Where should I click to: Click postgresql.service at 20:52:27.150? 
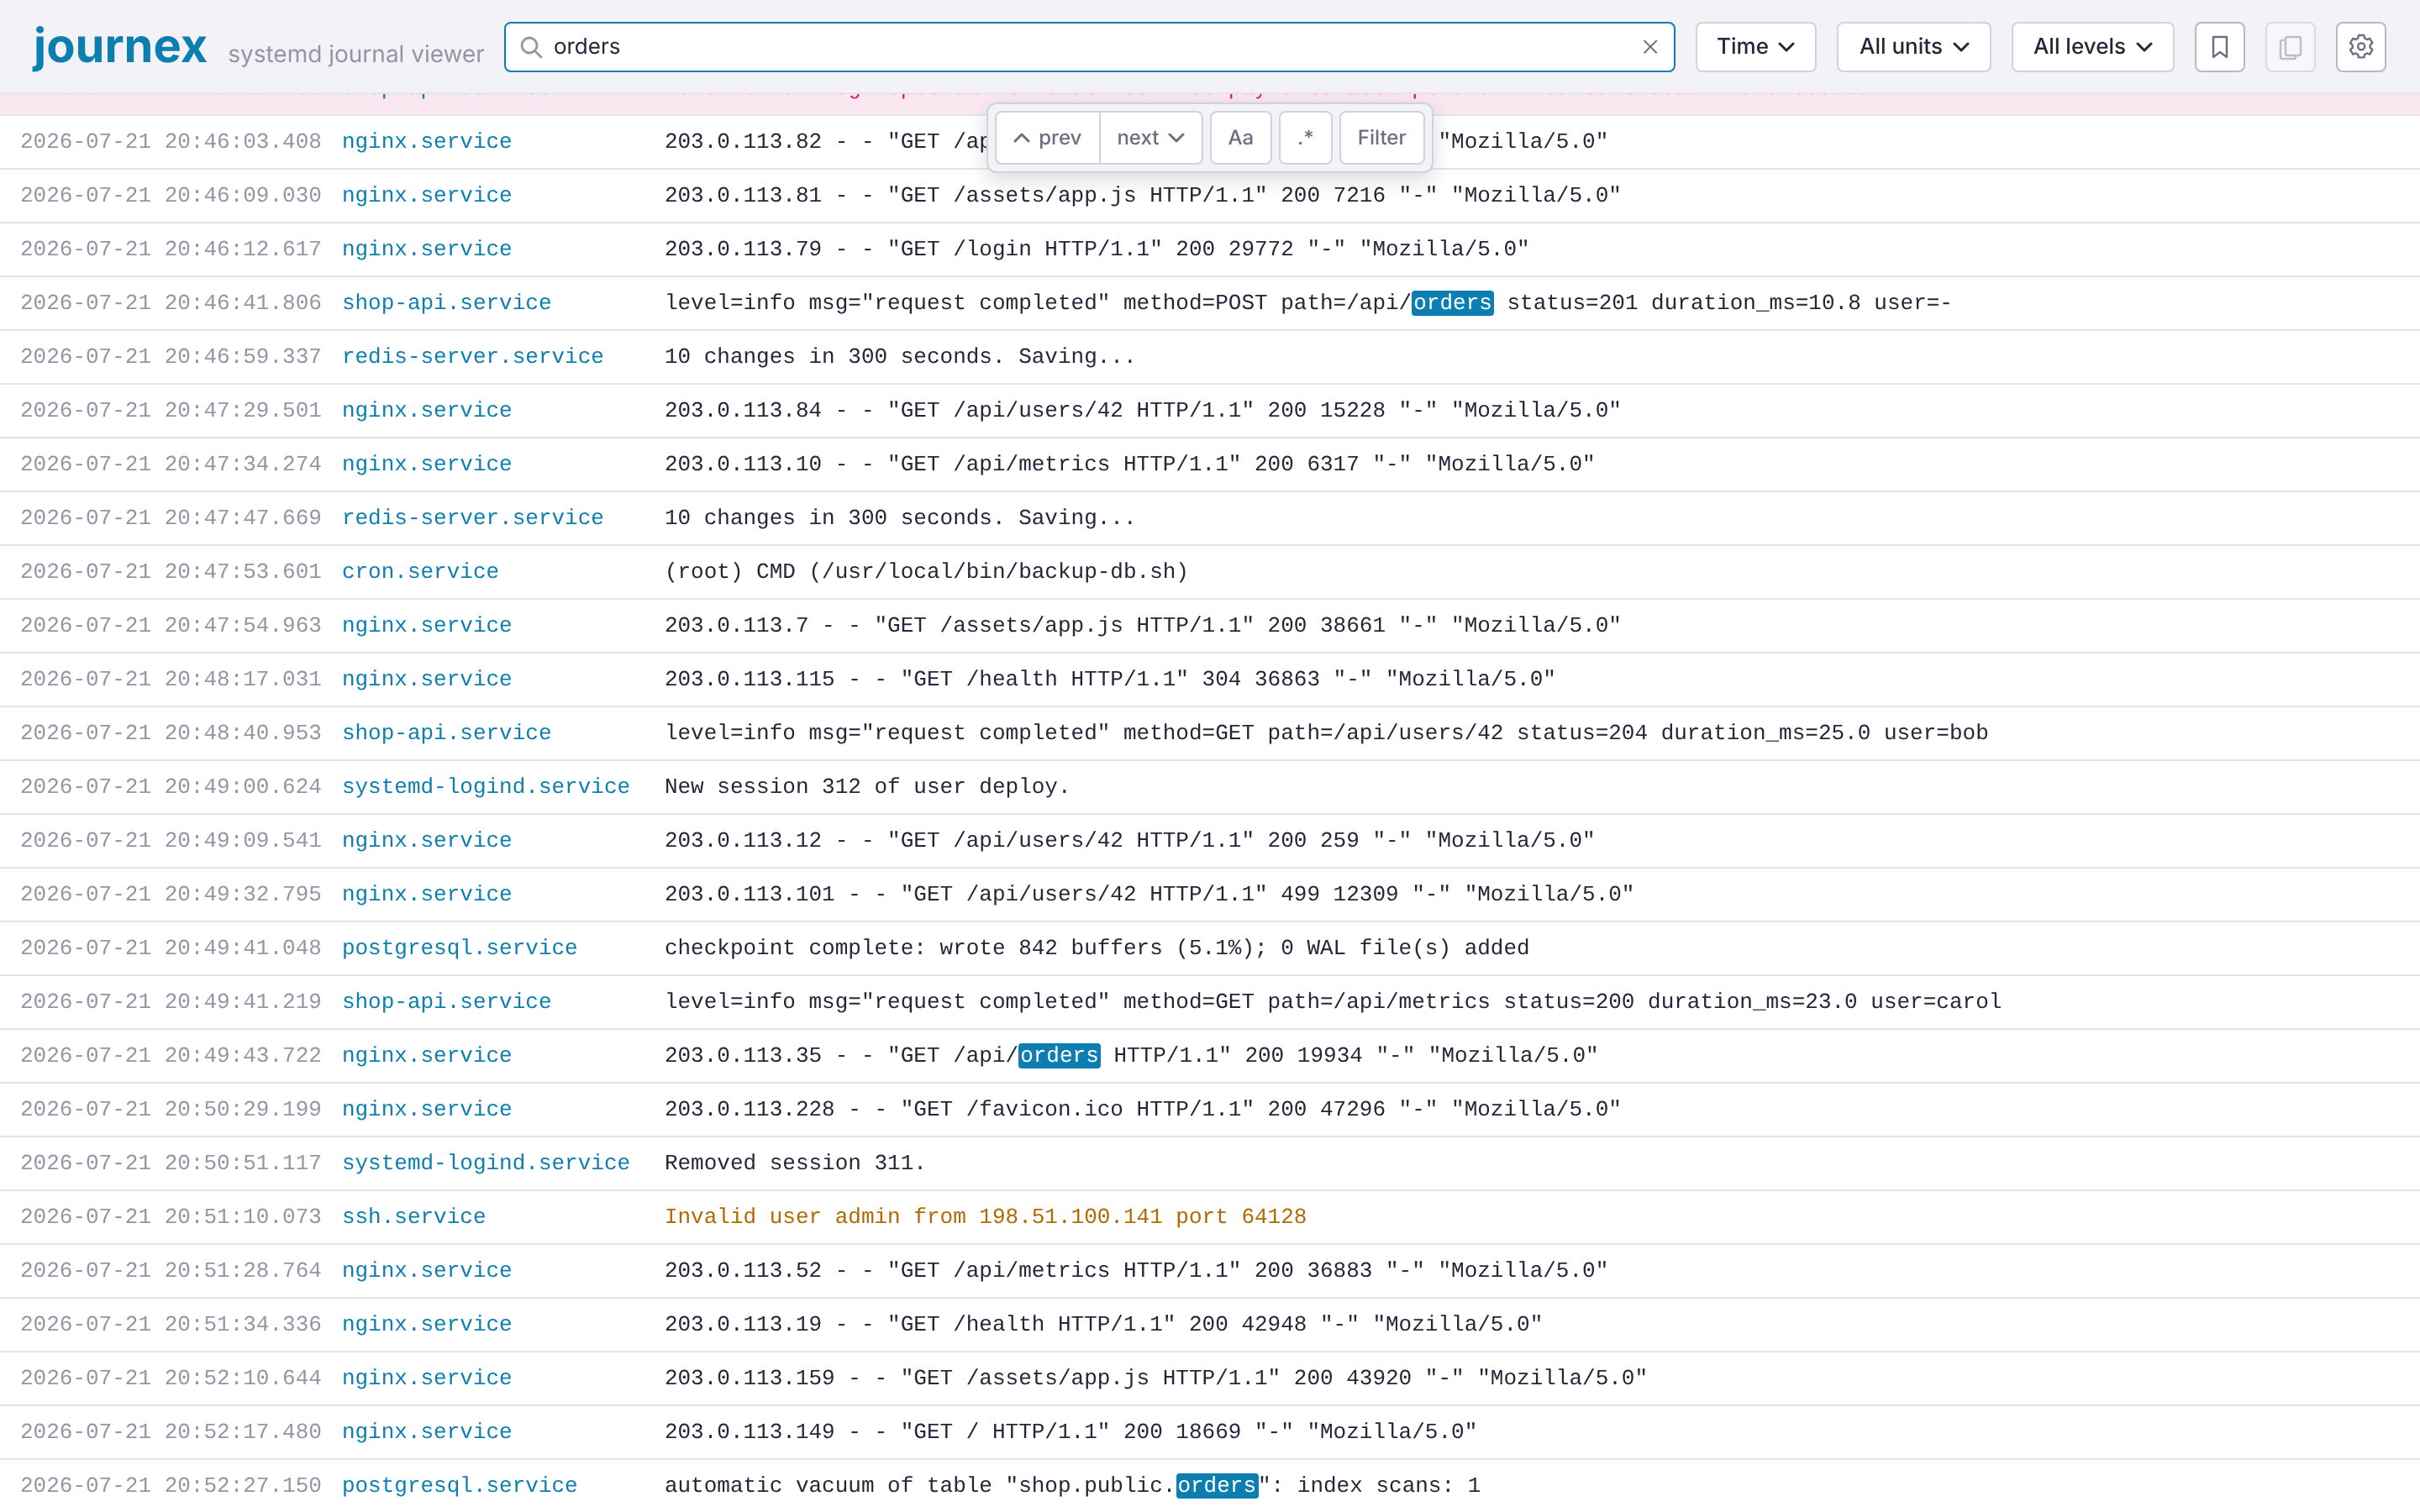[459, 1486]
